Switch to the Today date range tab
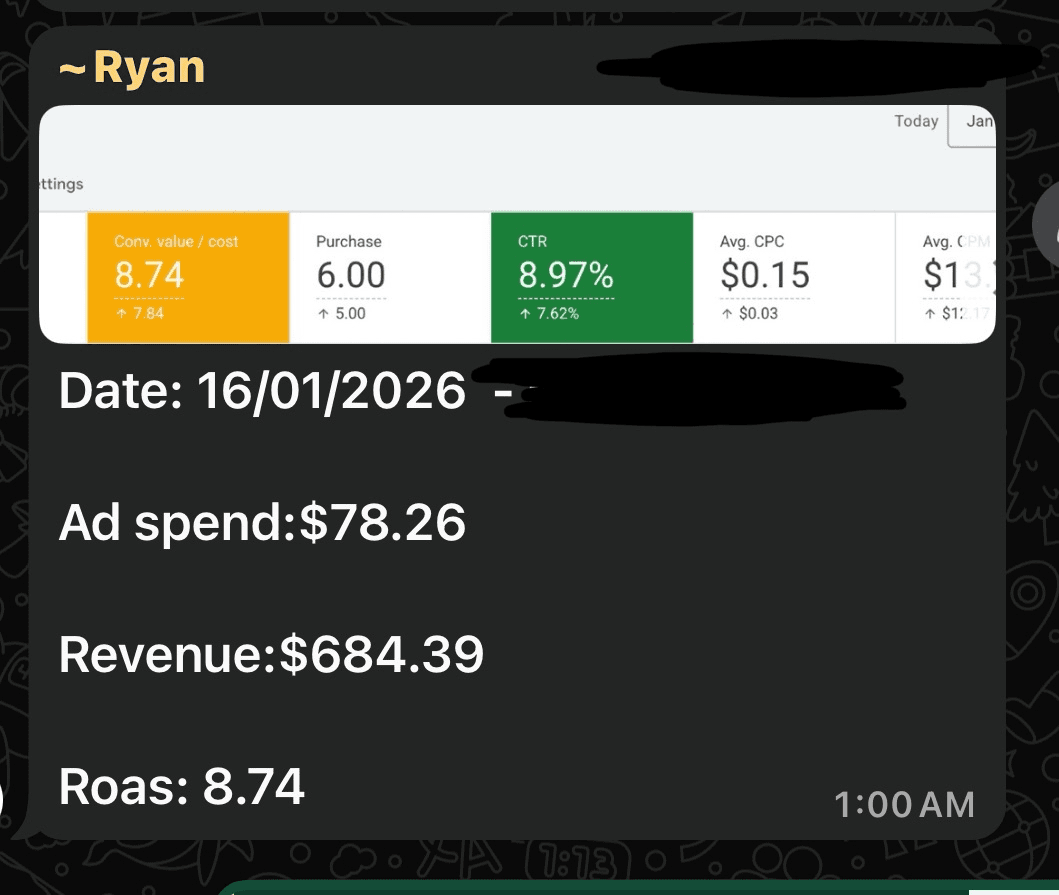1059x895 pixels. (915, 121)
